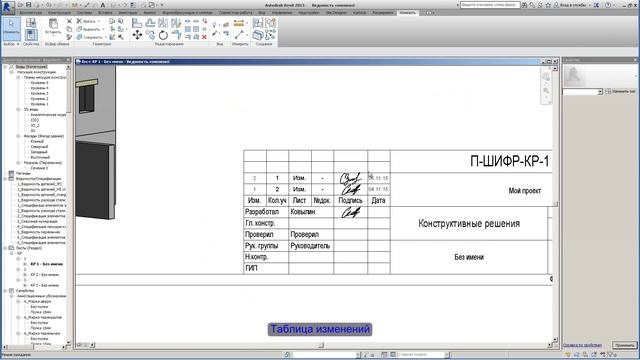Image resolution: width=640 pixels, height=360 pixels.
Task: Select the Rotate tool icon
Action: point(163,35)
